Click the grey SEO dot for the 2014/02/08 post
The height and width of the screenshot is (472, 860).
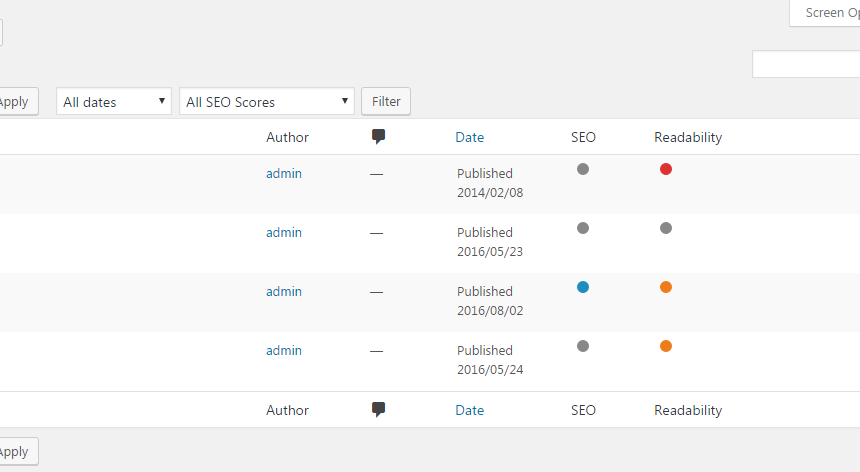[583, 169]
